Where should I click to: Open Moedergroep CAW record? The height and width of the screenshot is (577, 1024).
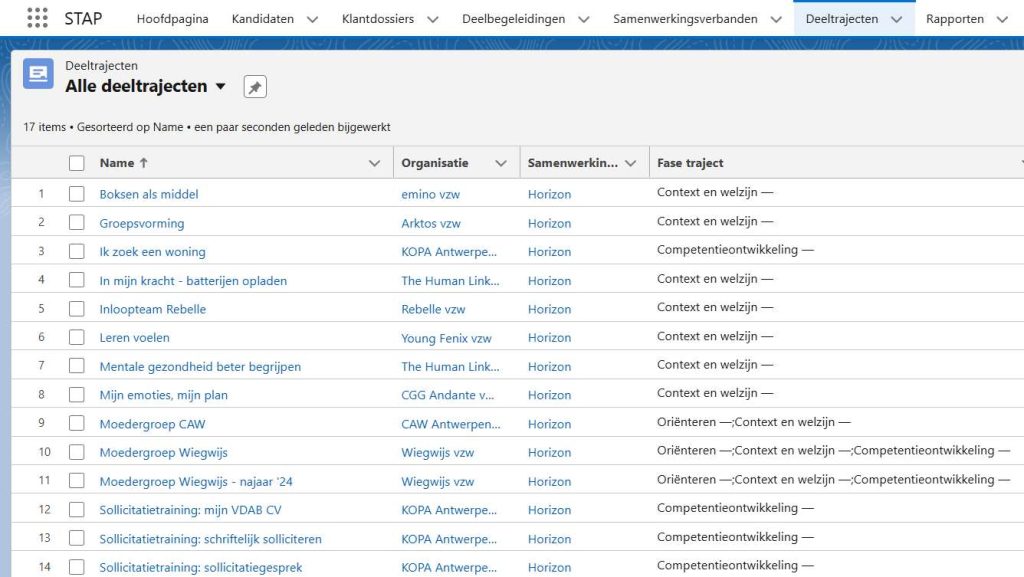click(152, 424)
